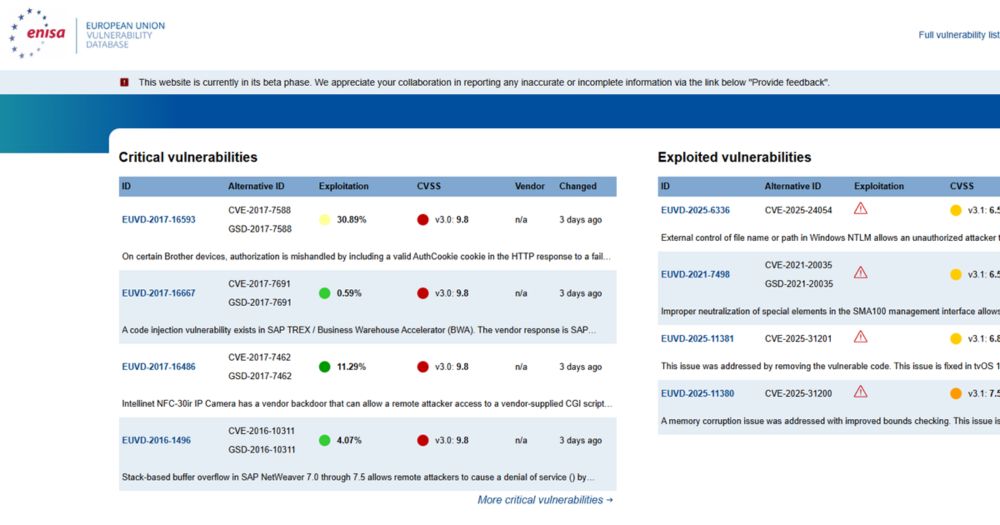Click GSD-2016-10311 alternative ID text
This screenshot has width=1000, height=525.
[261, 449]
